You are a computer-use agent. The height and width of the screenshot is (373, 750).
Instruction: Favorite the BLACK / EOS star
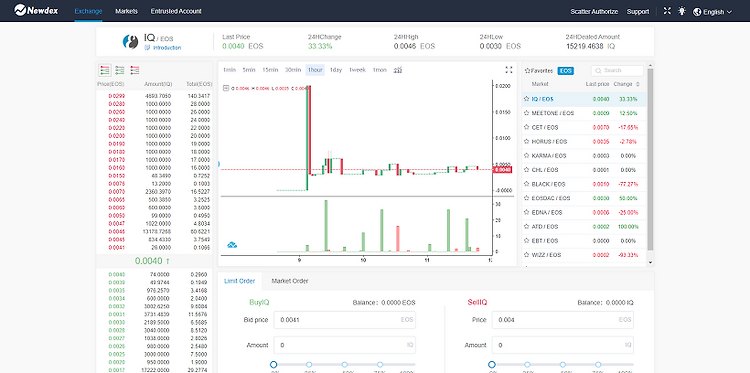point(527,184)
